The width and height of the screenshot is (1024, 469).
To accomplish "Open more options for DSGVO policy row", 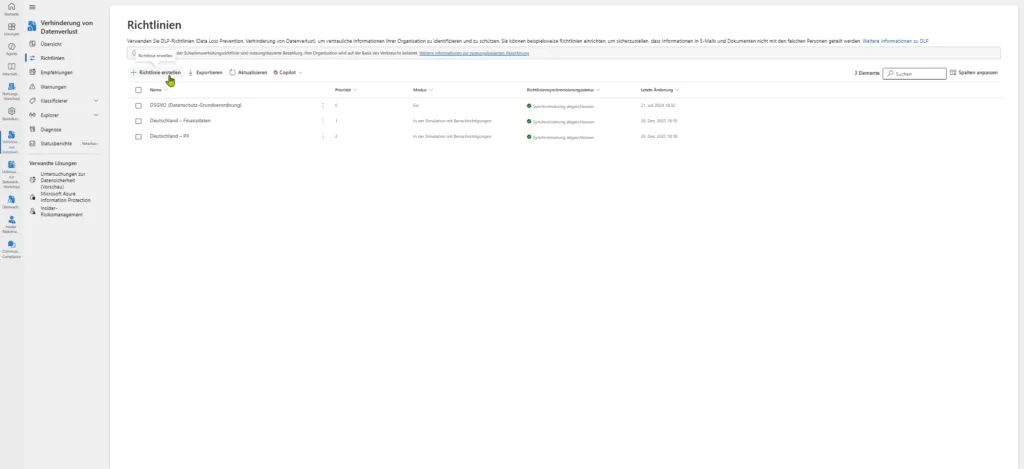I will [322, 105].
